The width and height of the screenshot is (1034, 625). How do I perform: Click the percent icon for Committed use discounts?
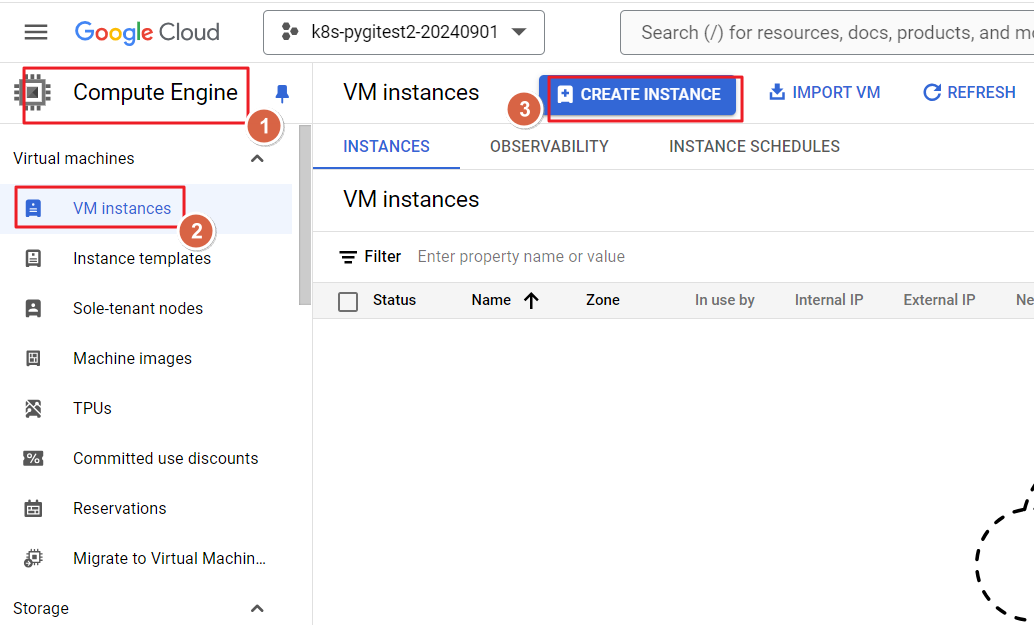33,459
